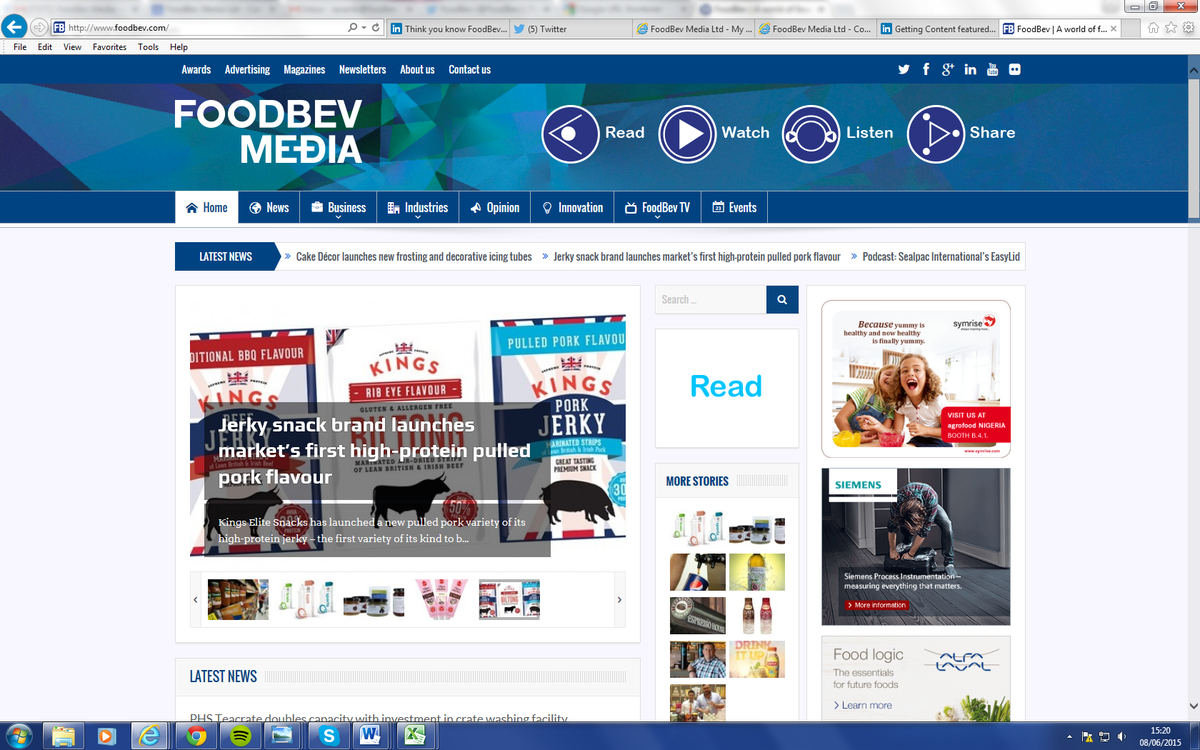The width and height of the screenshot is (1200, 750).
Task: Go forward with browser forward arrow
Action: tap(38, 27)
